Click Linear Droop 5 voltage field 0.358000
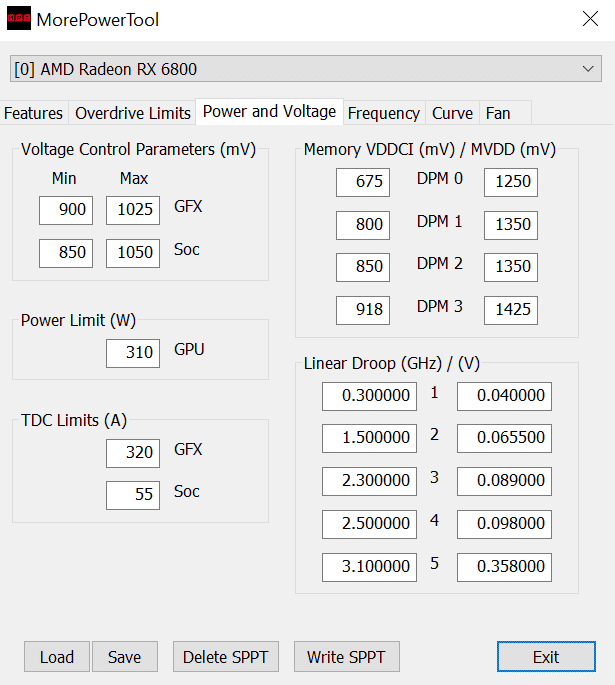 tap(504, 567)
